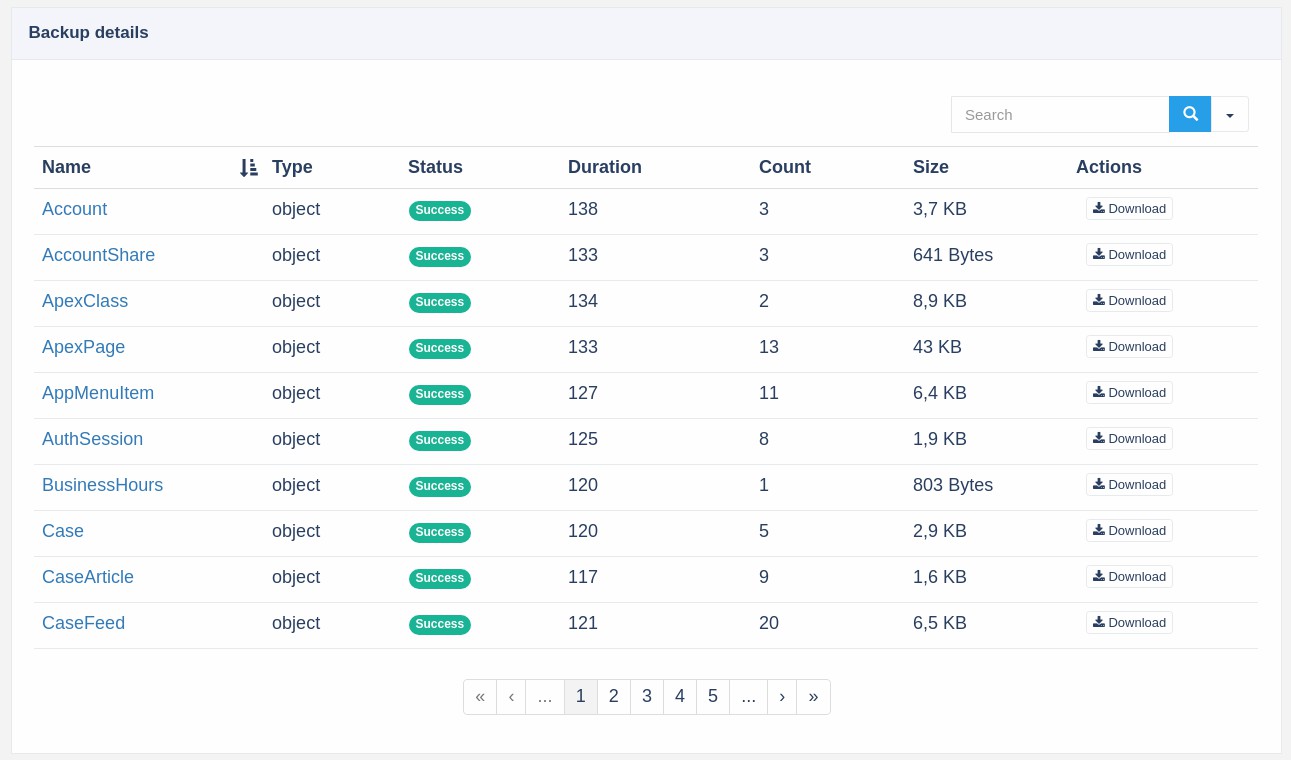
Task: Click the Name column header text
Action: 66,167
